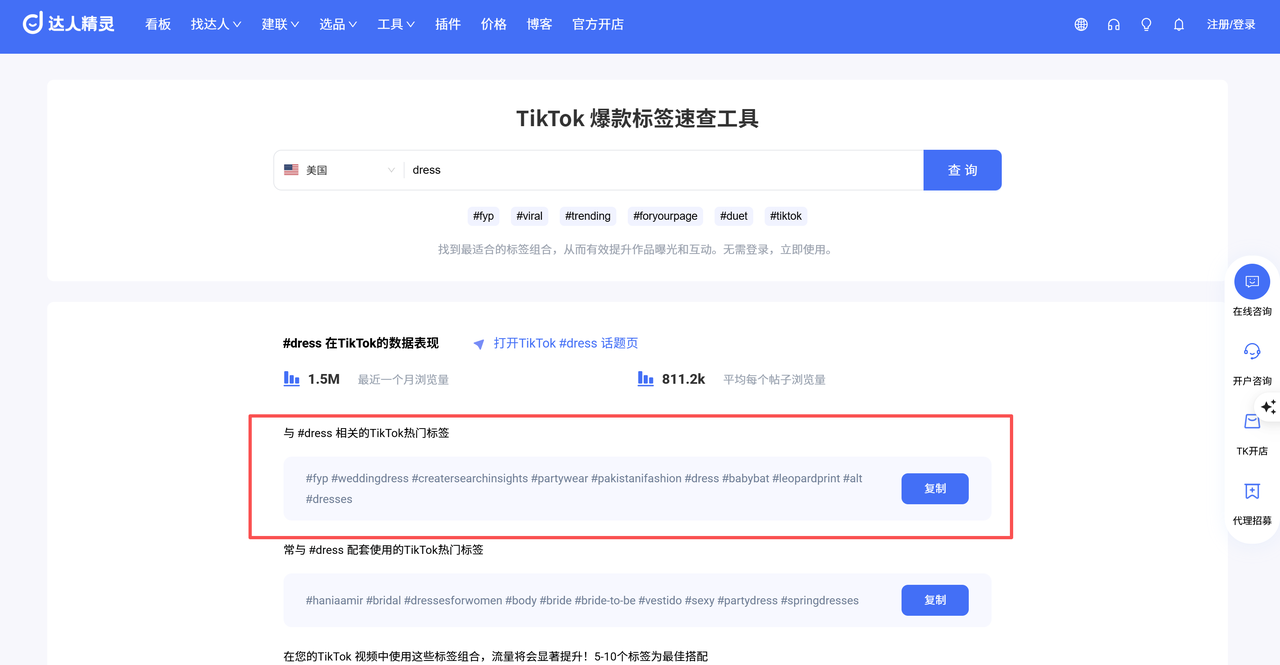Click the headset customer service icon
The image size is (1280, 665).
click(x=1113, y=25)
